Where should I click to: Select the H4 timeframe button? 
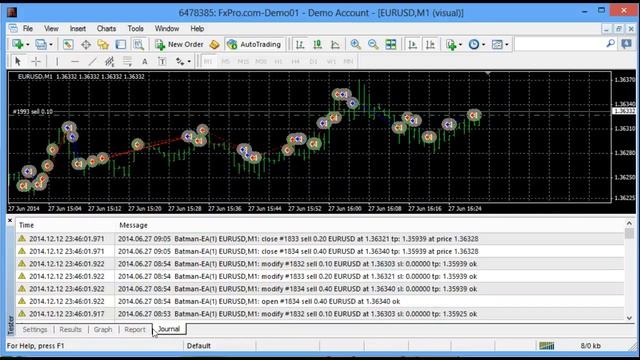[x=296, y=61]
